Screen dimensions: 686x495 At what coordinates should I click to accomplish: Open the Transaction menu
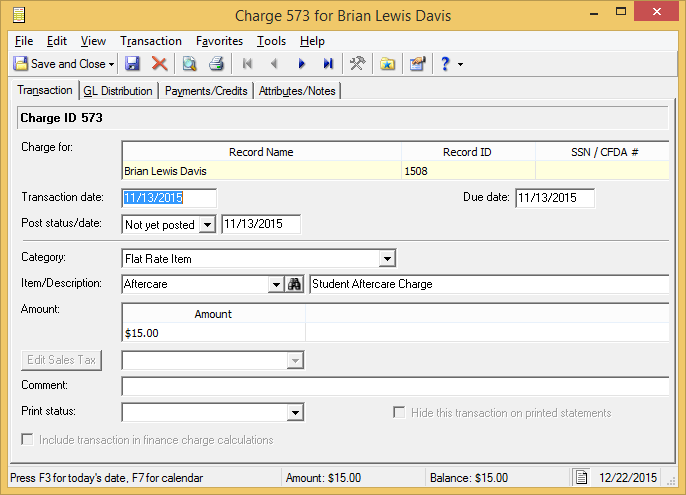(x=151, y=41)
